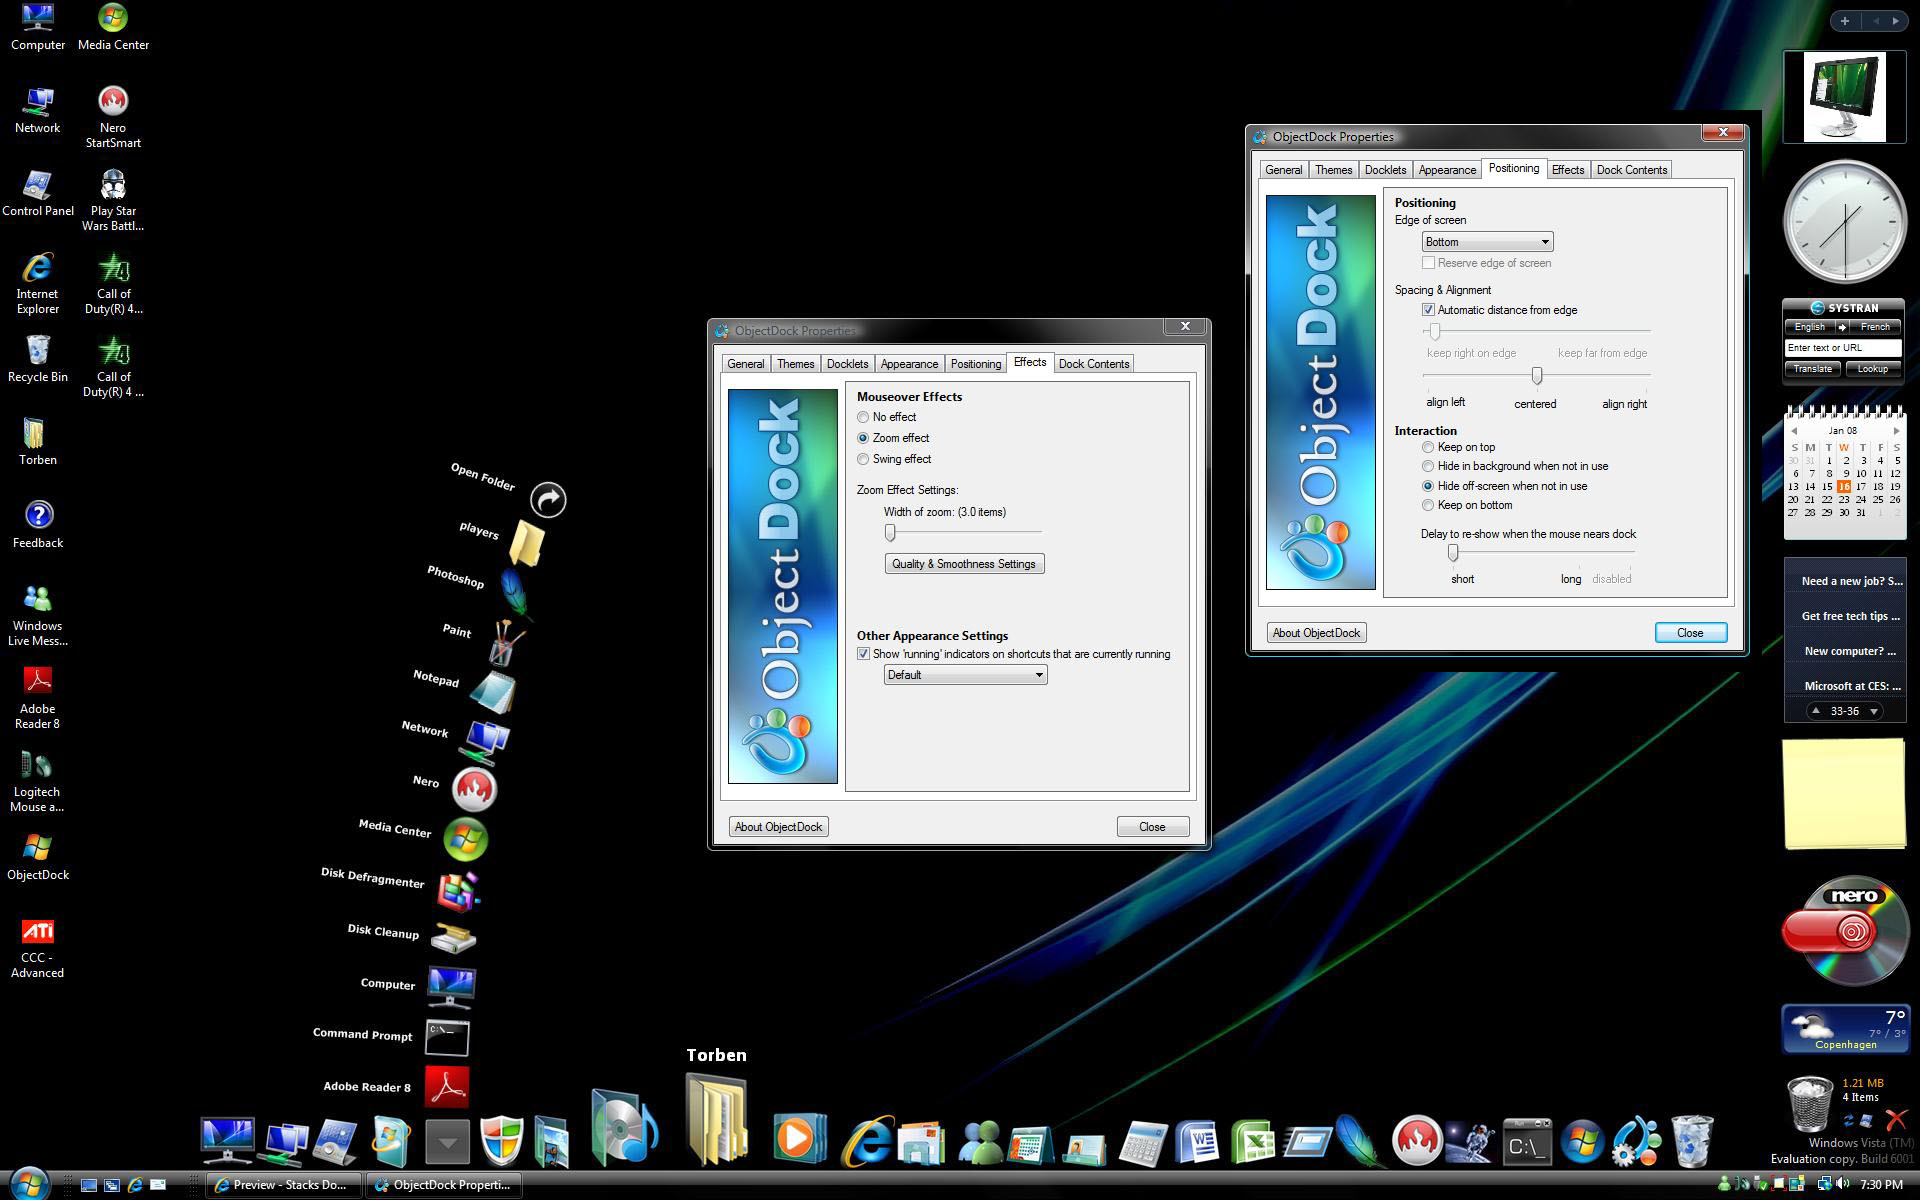Open the Windows Start orb

click(28, 1183)
